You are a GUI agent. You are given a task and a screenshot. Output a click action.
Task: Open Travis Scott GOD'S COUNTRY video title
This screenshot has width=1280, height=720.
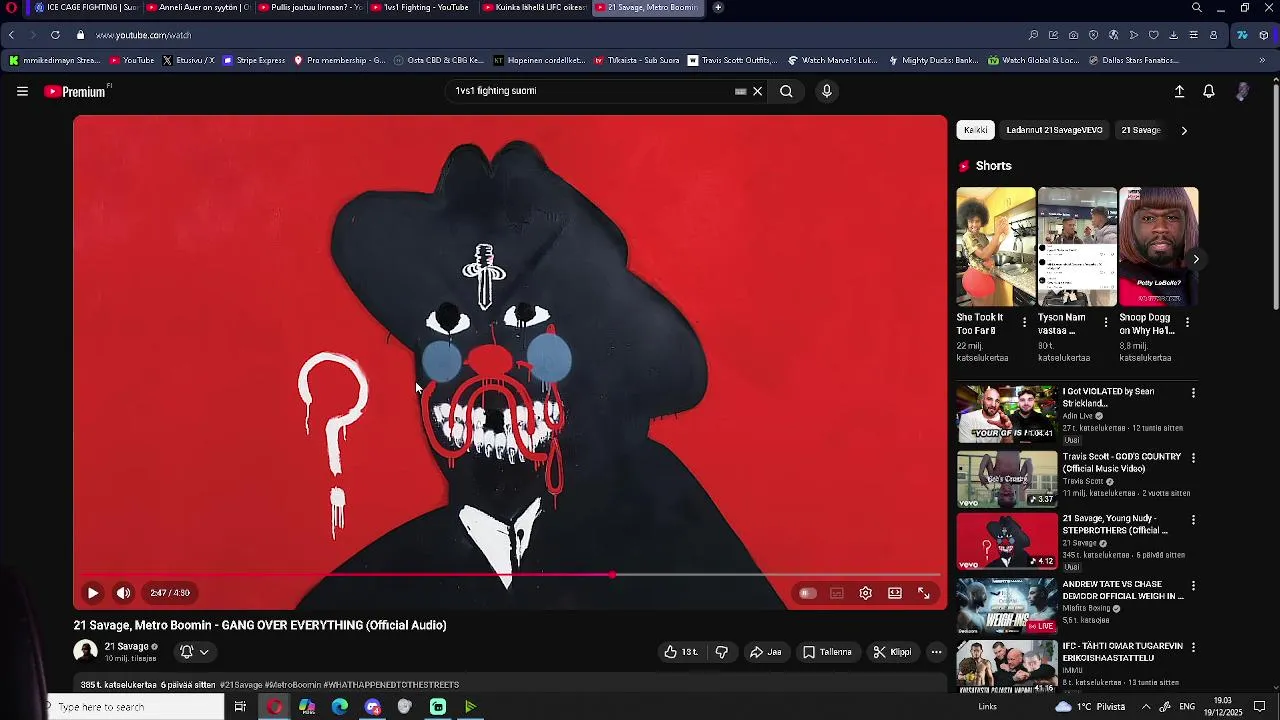(x=1122, y=462)
